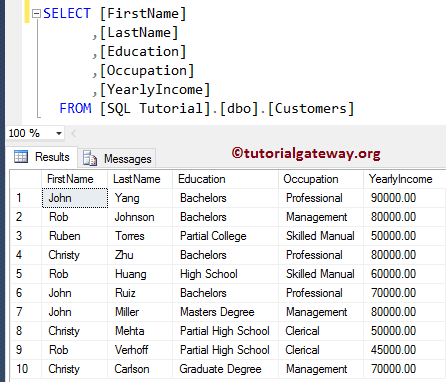Select row header number 9
The height and width of the screenshot is (382, 446).
(26, 350)
